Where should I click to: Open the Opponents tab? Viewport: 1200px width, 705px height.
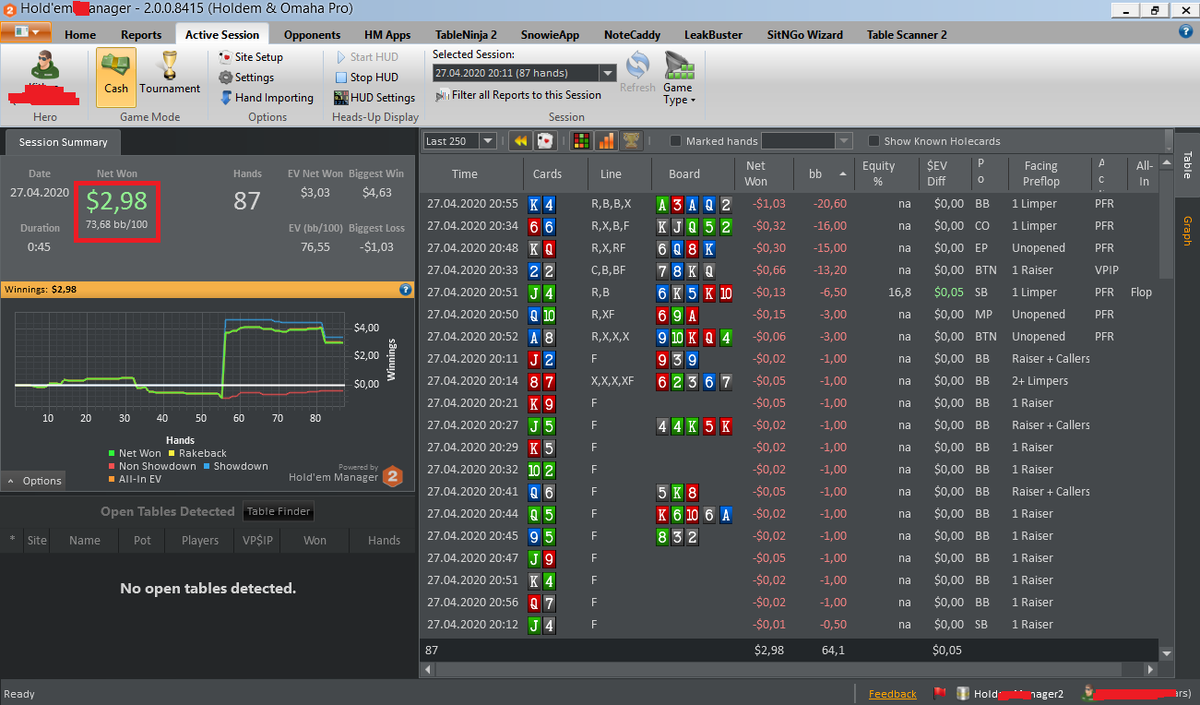312,34
